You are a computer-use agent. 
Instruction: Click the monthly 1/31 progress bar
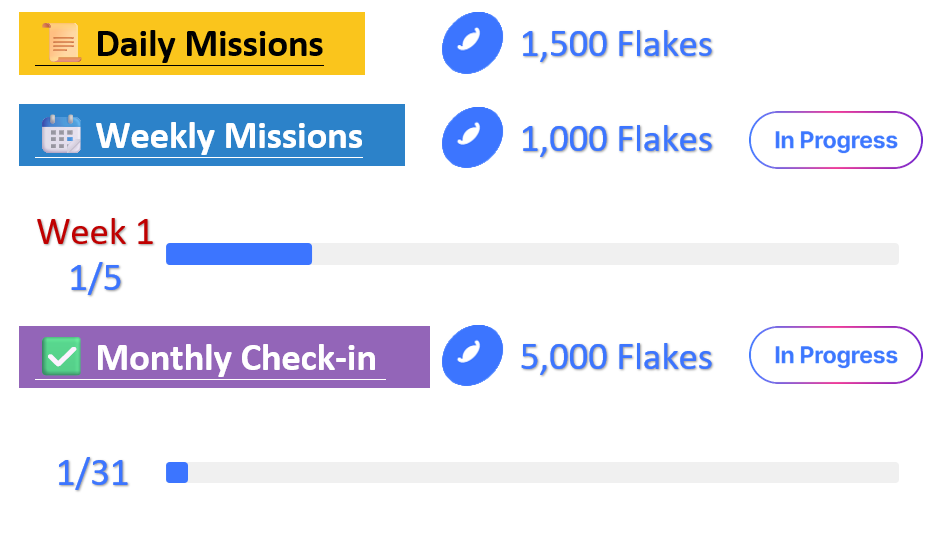[x=532, y=472]
